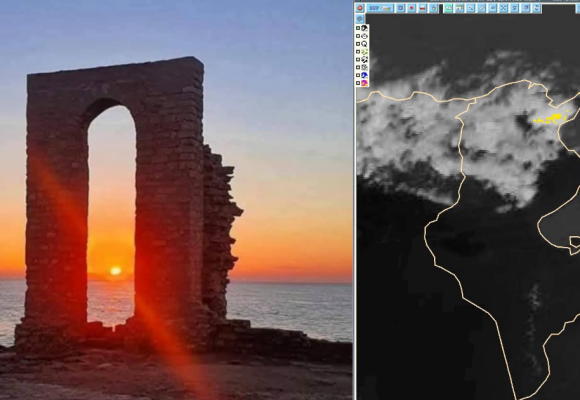Click the square frame icon right of SUP
580x400 pixels.
400,8
